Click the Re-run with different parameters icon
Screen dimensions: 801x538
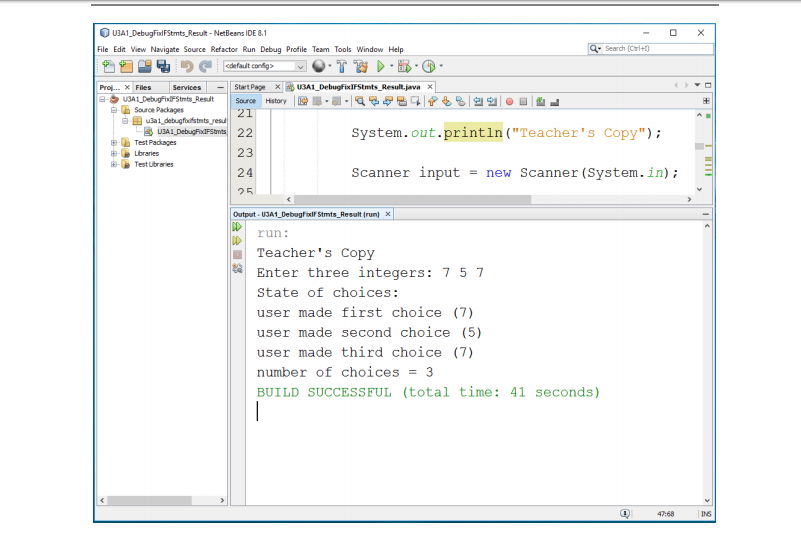coord(237,240)
